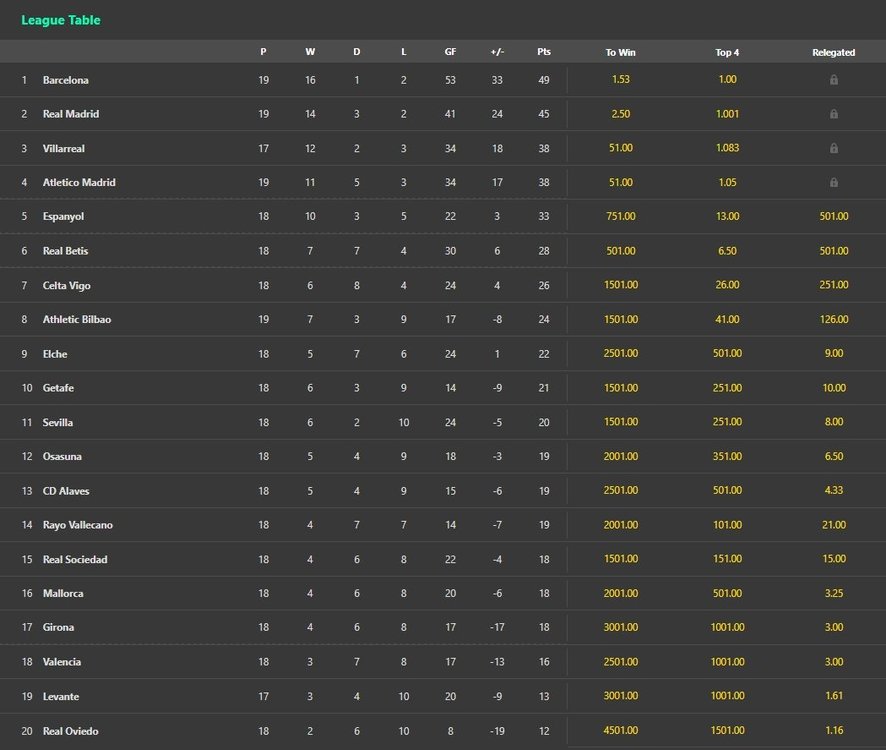This screenshot has height=750, width=886.
Task: Click the League Table heading
Action: [x=61, y=20]
